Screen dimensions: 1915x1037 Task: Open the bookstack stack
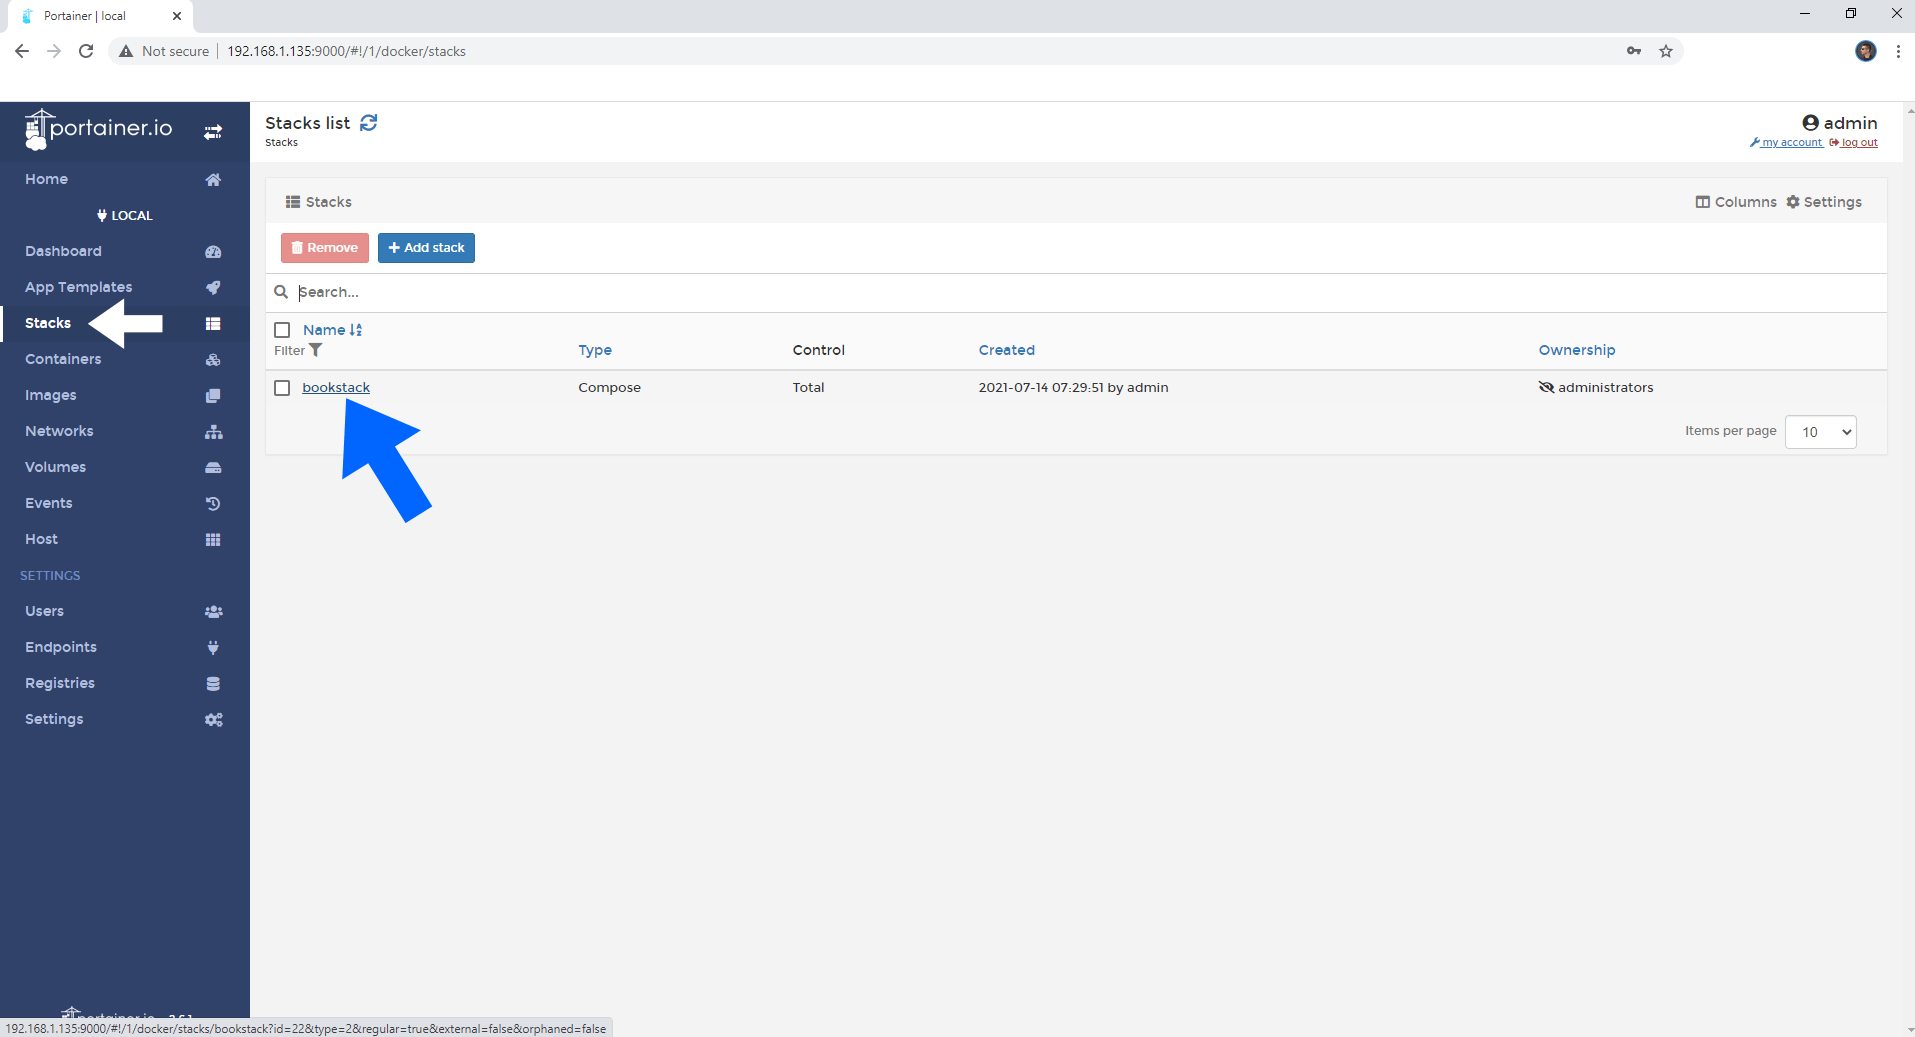pyautogui.click(x=336, y=387)
